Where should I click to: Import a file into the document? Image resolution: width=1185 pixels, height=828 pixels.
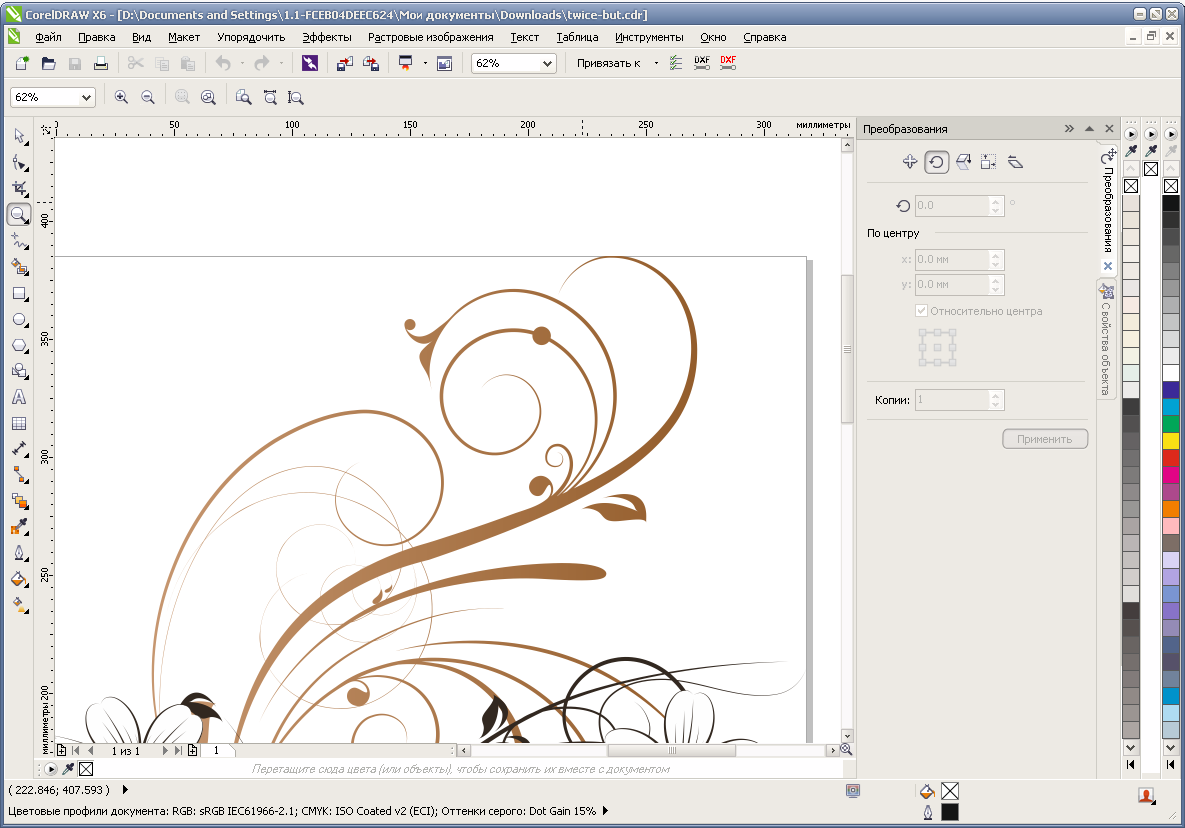point(345,63)
